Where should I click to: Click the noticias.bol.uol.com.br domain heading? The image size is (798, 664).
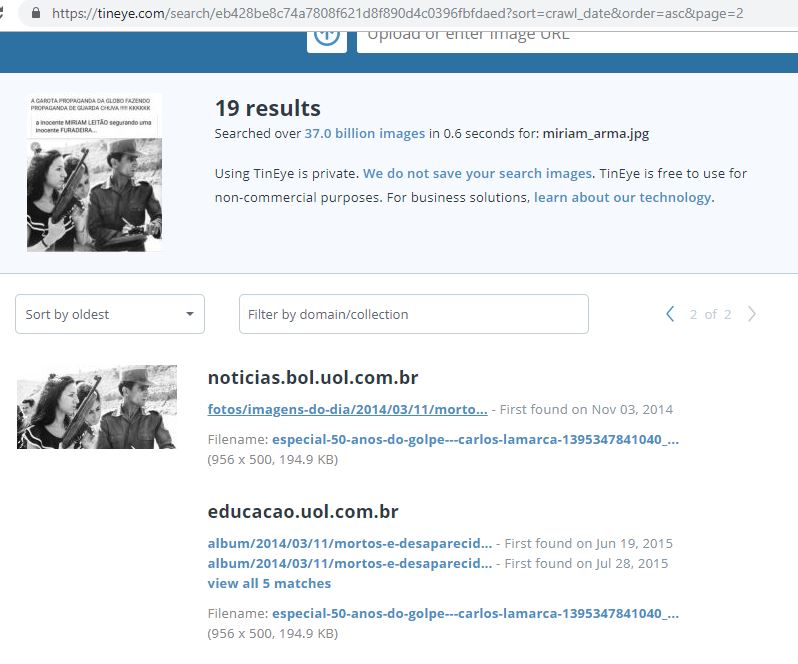point(313,378)
